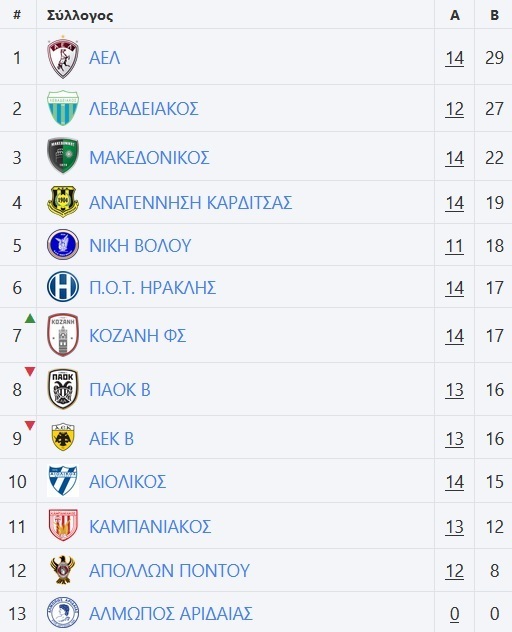Open ΑΕΛ matches played count 14
512x632 pixels.
point(454,58)
